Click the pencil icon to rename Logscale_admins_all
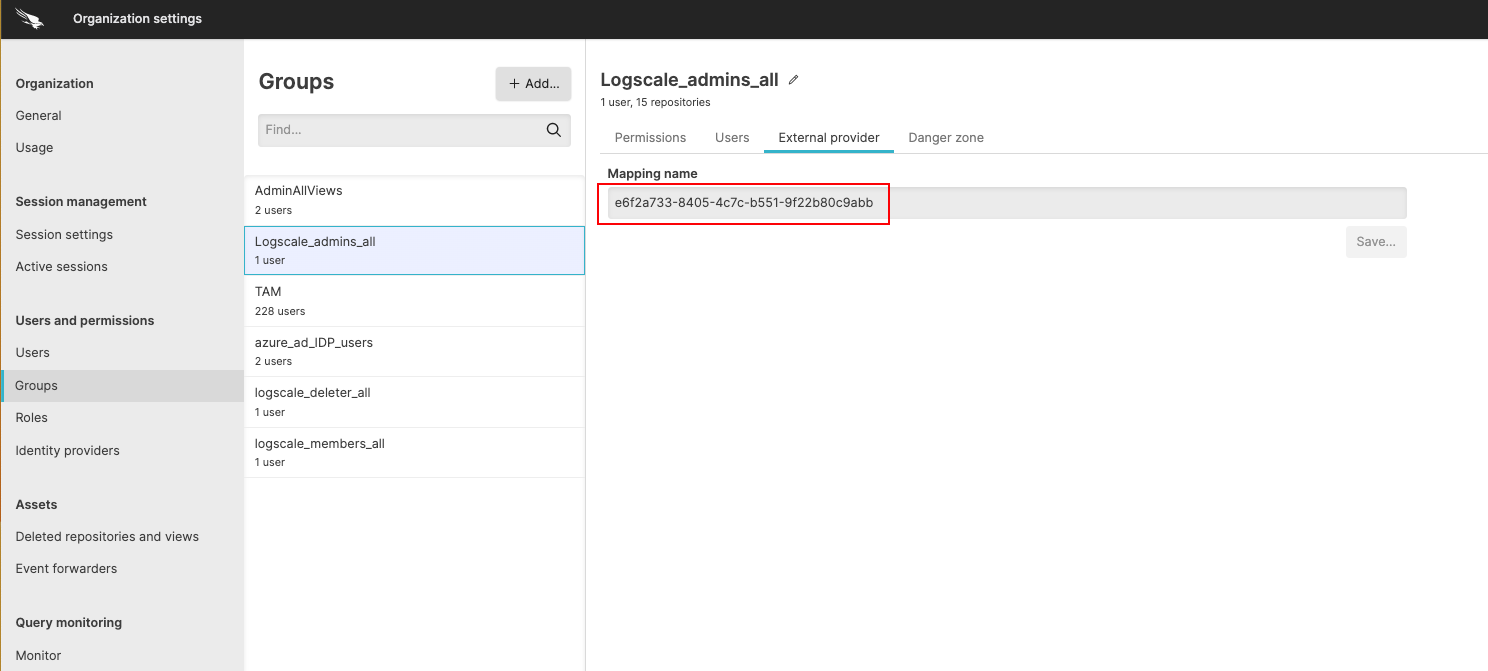The height and width of the screenshot is (671, 1488). coord(792,79)
